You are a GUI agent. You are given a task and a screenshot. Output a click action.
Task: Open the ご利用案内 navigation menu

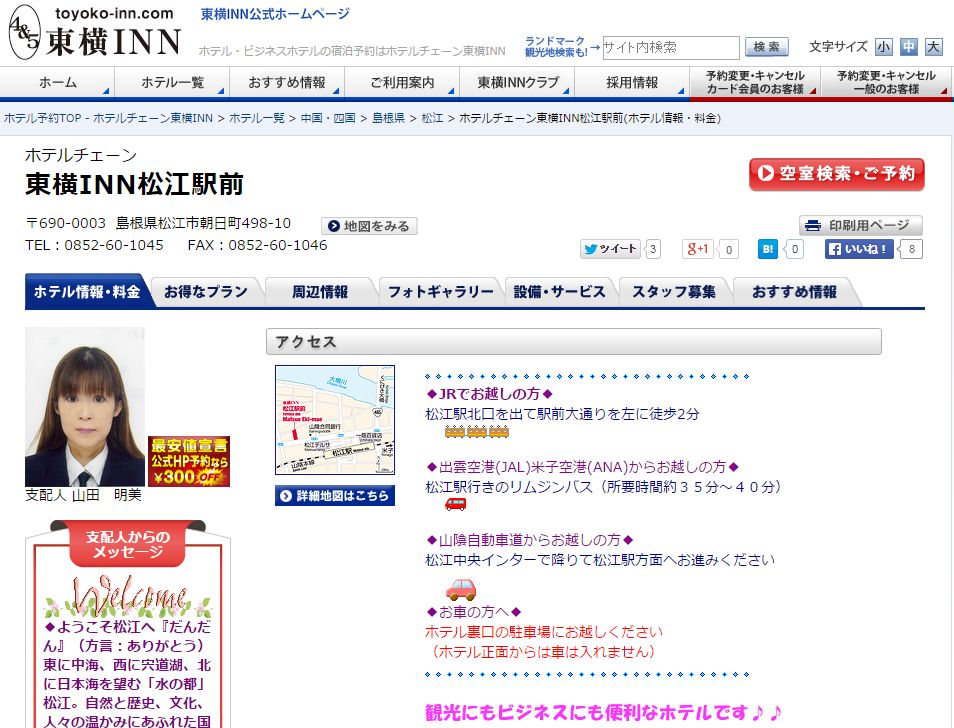tap(402, 83)
